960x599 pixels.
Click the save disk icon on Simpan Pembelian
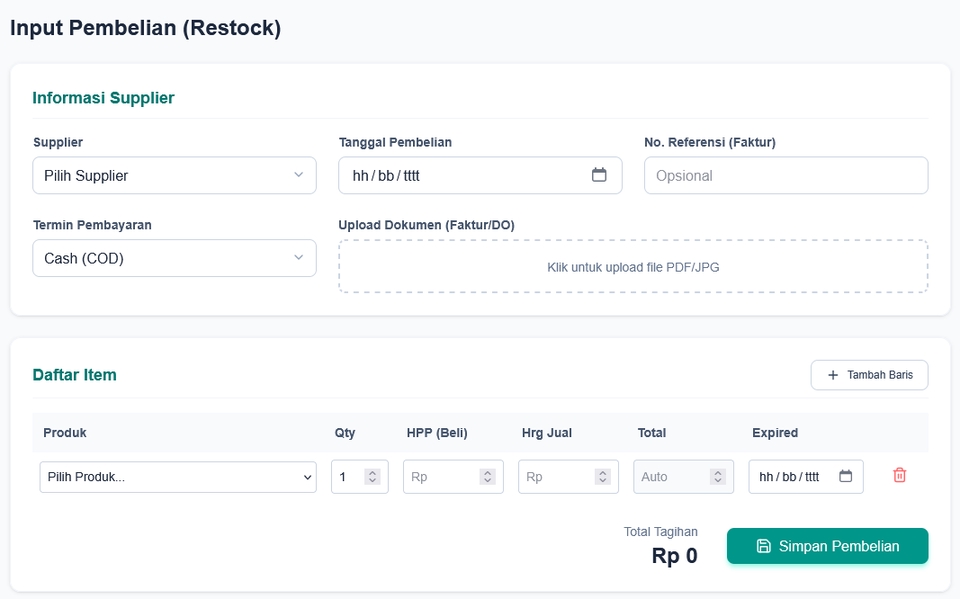[763, 546]
